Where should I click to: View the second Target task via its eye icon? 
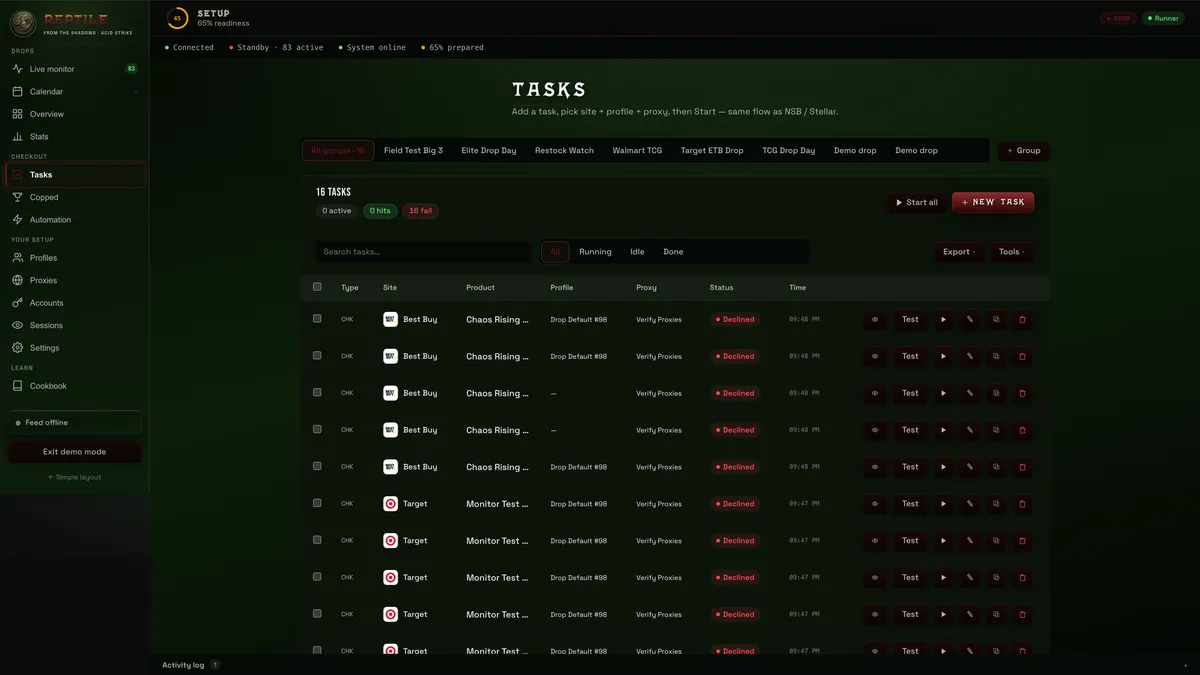point(875,541)
